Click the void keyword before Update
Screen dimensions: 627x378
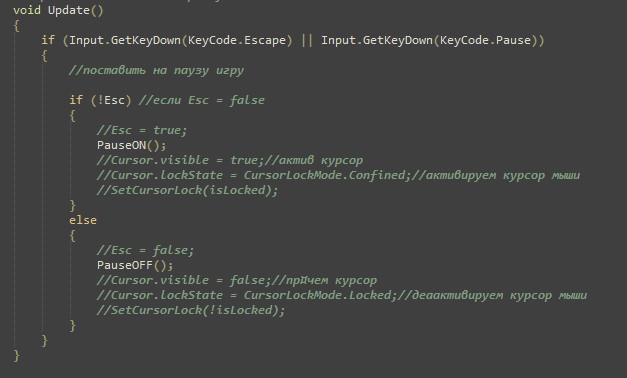point(27,10)
